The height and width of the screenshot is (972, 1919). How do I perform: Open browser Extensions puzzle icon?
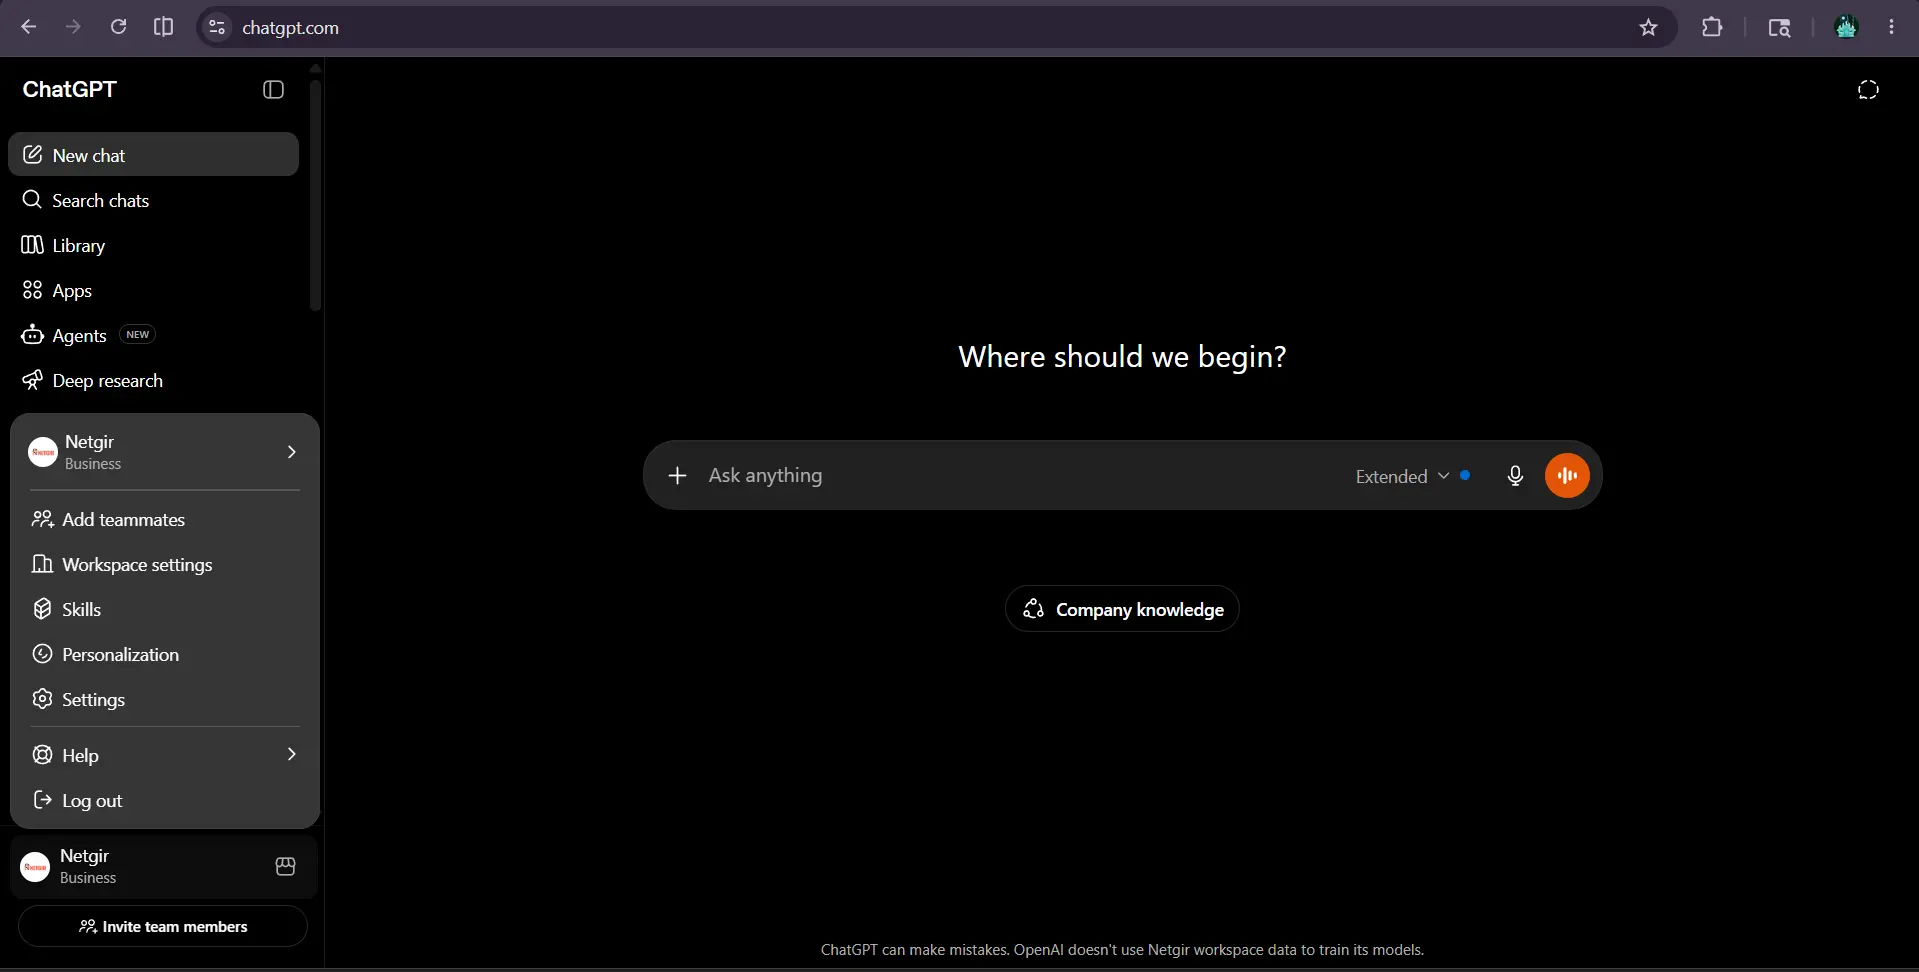click(x=1712, y=27)
